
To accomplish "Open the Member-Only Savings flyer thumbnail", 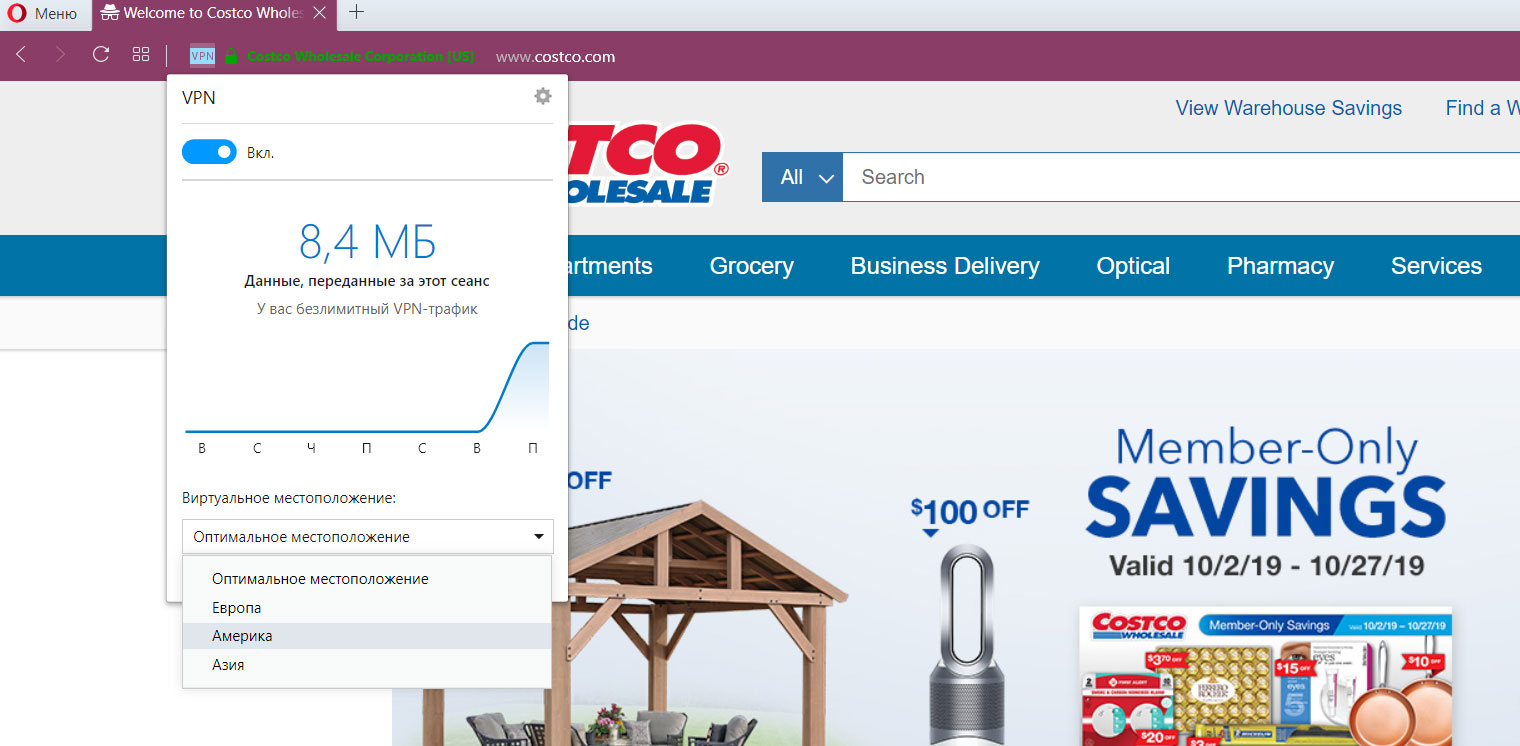I will (x=1265, y=676).
